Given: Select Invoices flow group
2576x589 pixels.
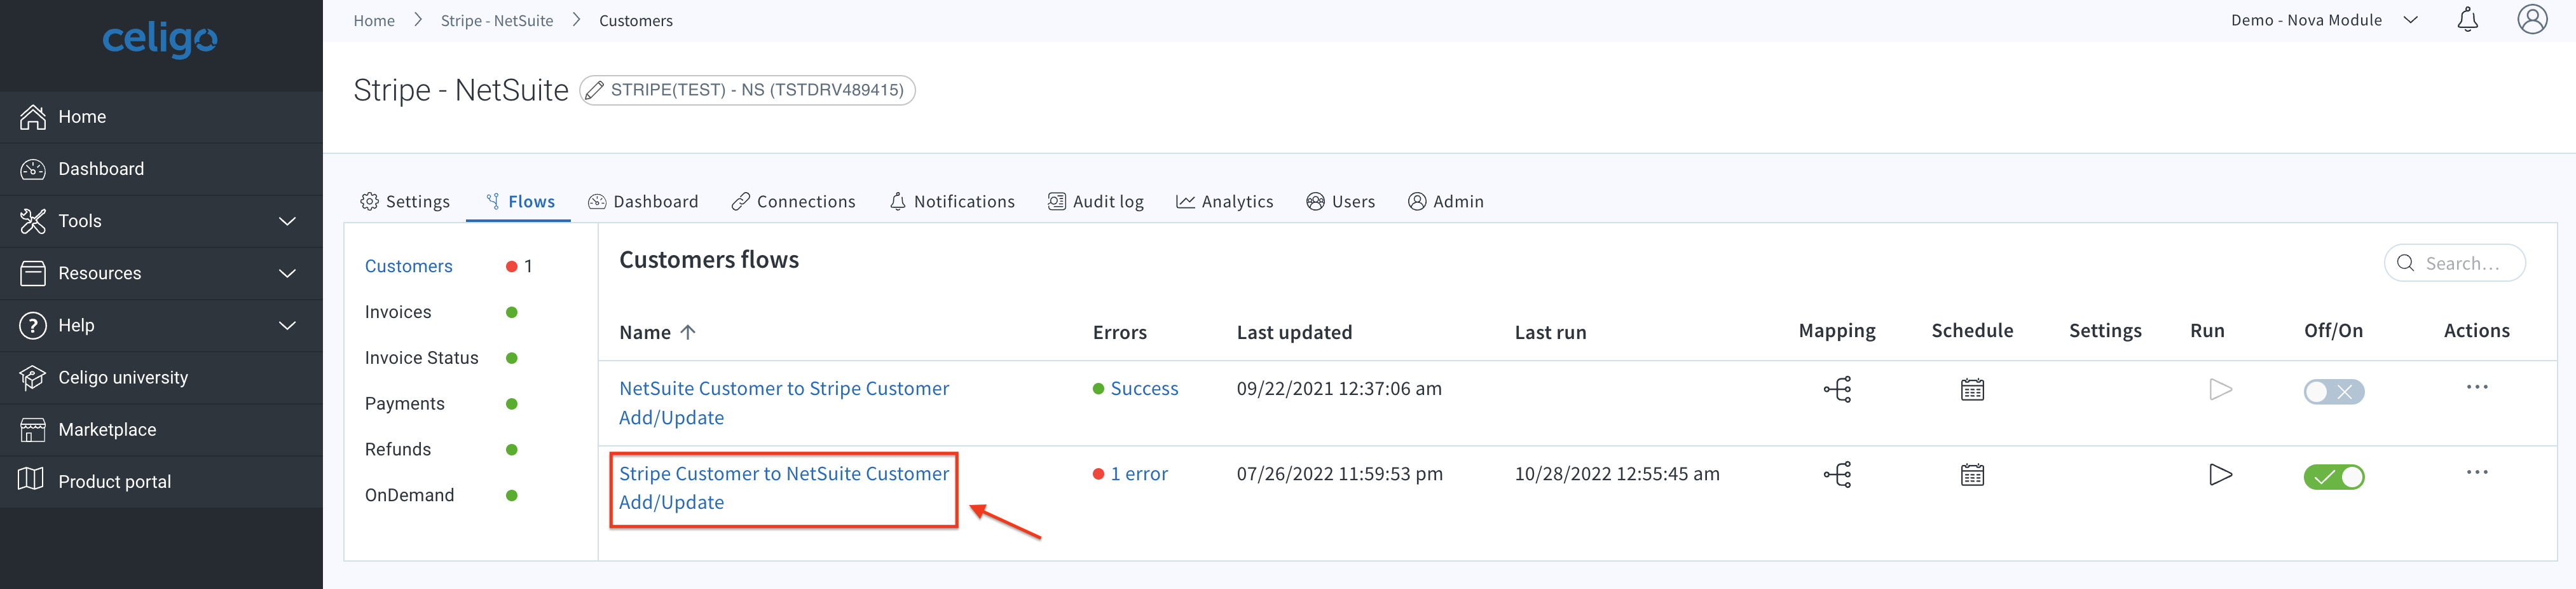Looking at the screenshot, I should (398, 312).
